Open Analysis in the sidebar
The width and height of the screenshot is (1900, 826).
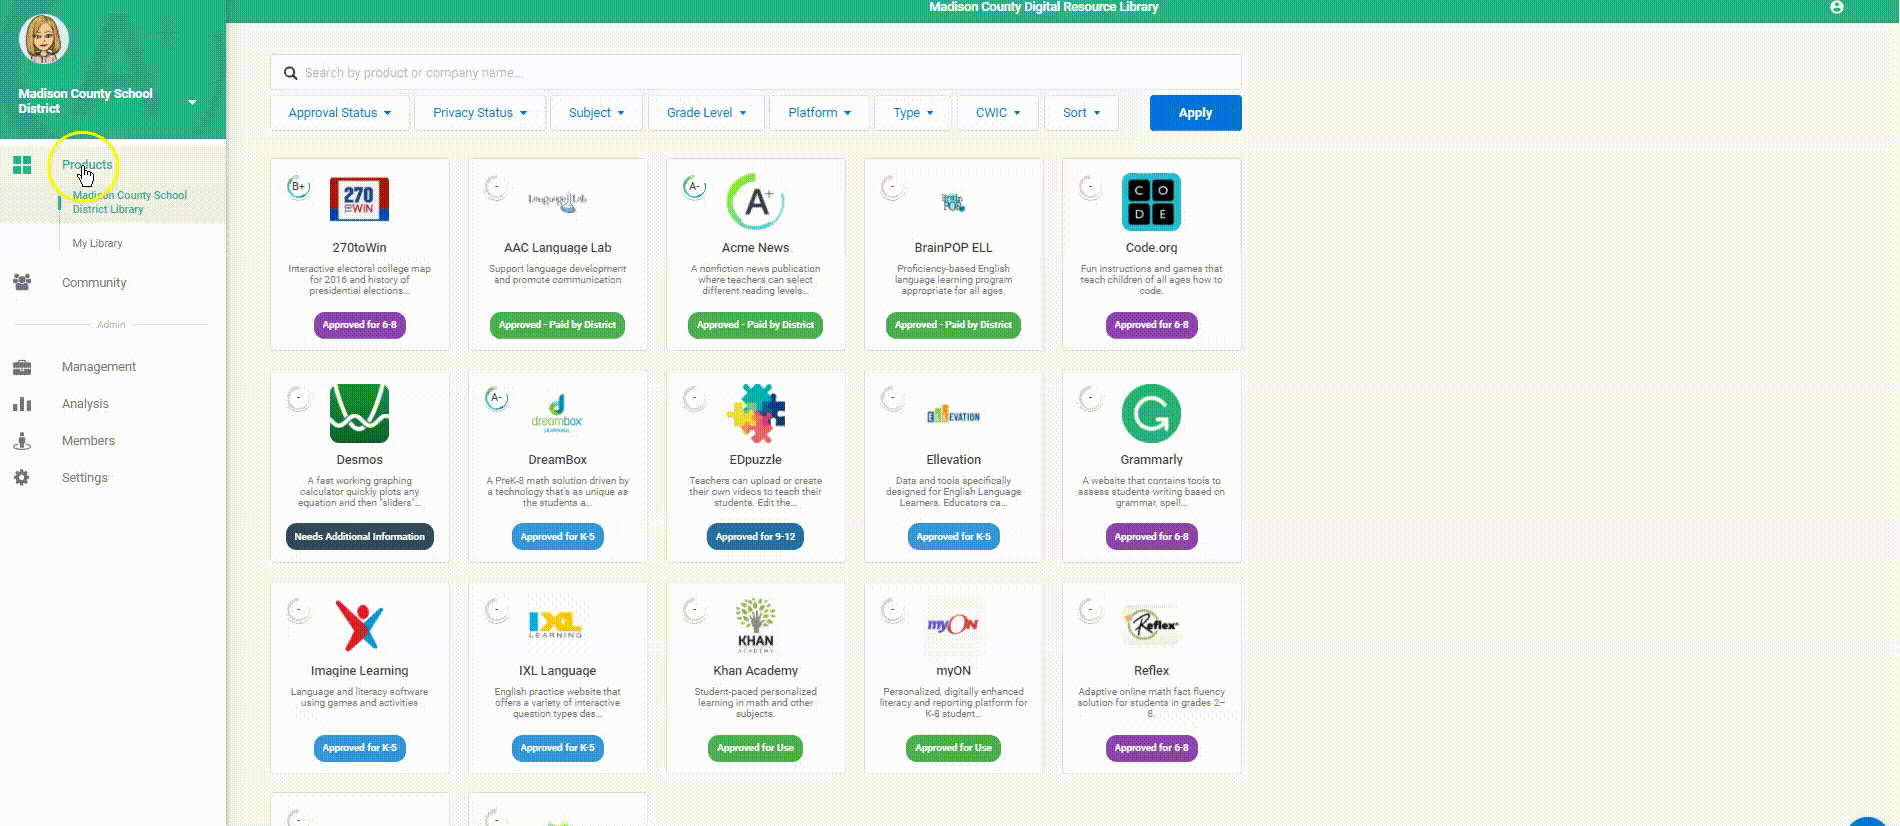pyautogui.click(x=85, y=404)
